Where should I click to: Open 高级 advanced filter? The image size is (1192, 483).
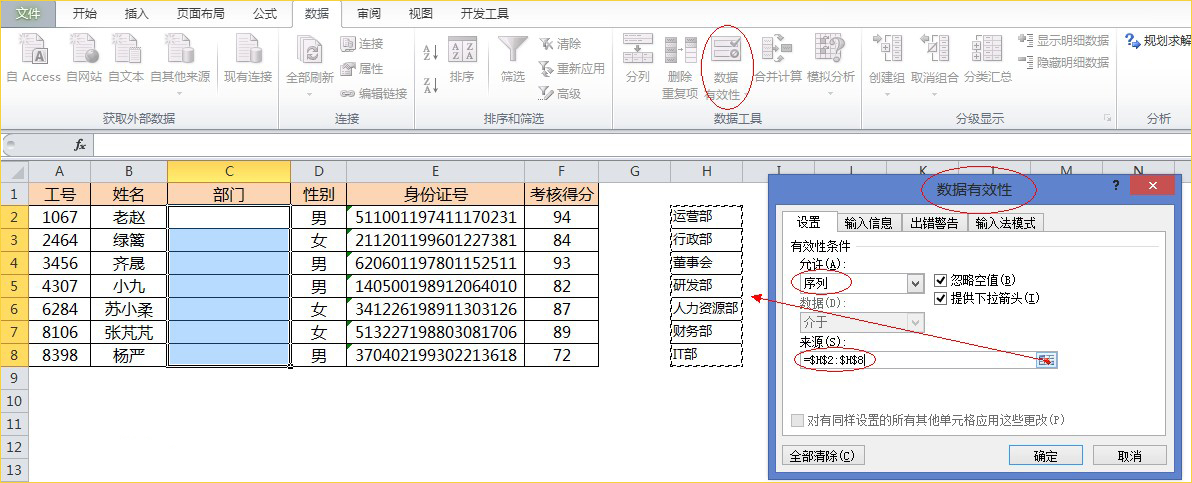click(x=560, y=94)
